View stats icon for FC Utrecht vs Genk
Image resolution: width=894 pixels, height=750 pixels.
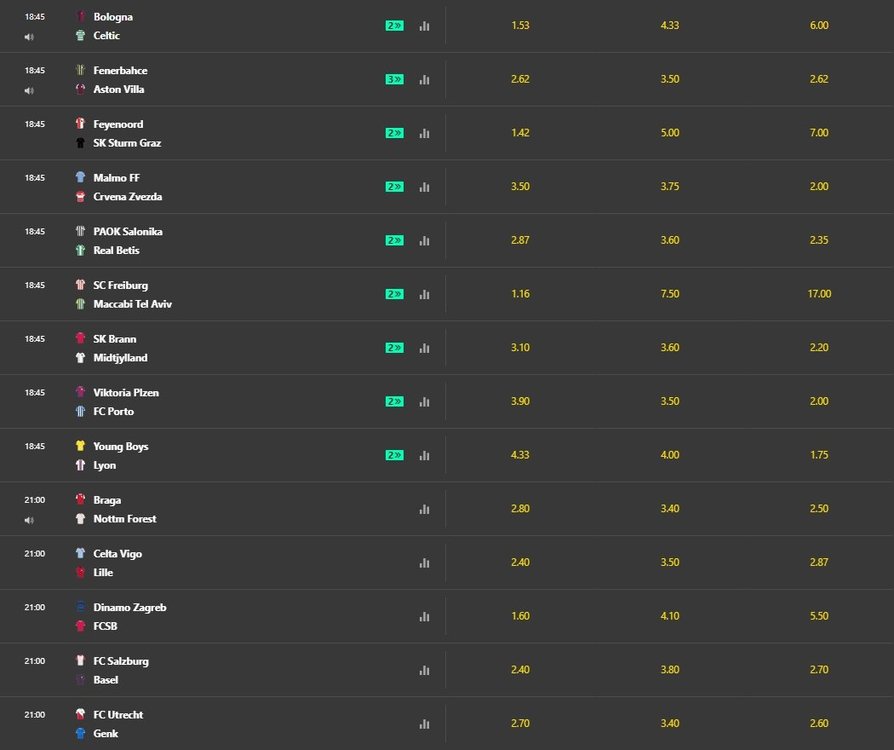click(x=424, y=724)
